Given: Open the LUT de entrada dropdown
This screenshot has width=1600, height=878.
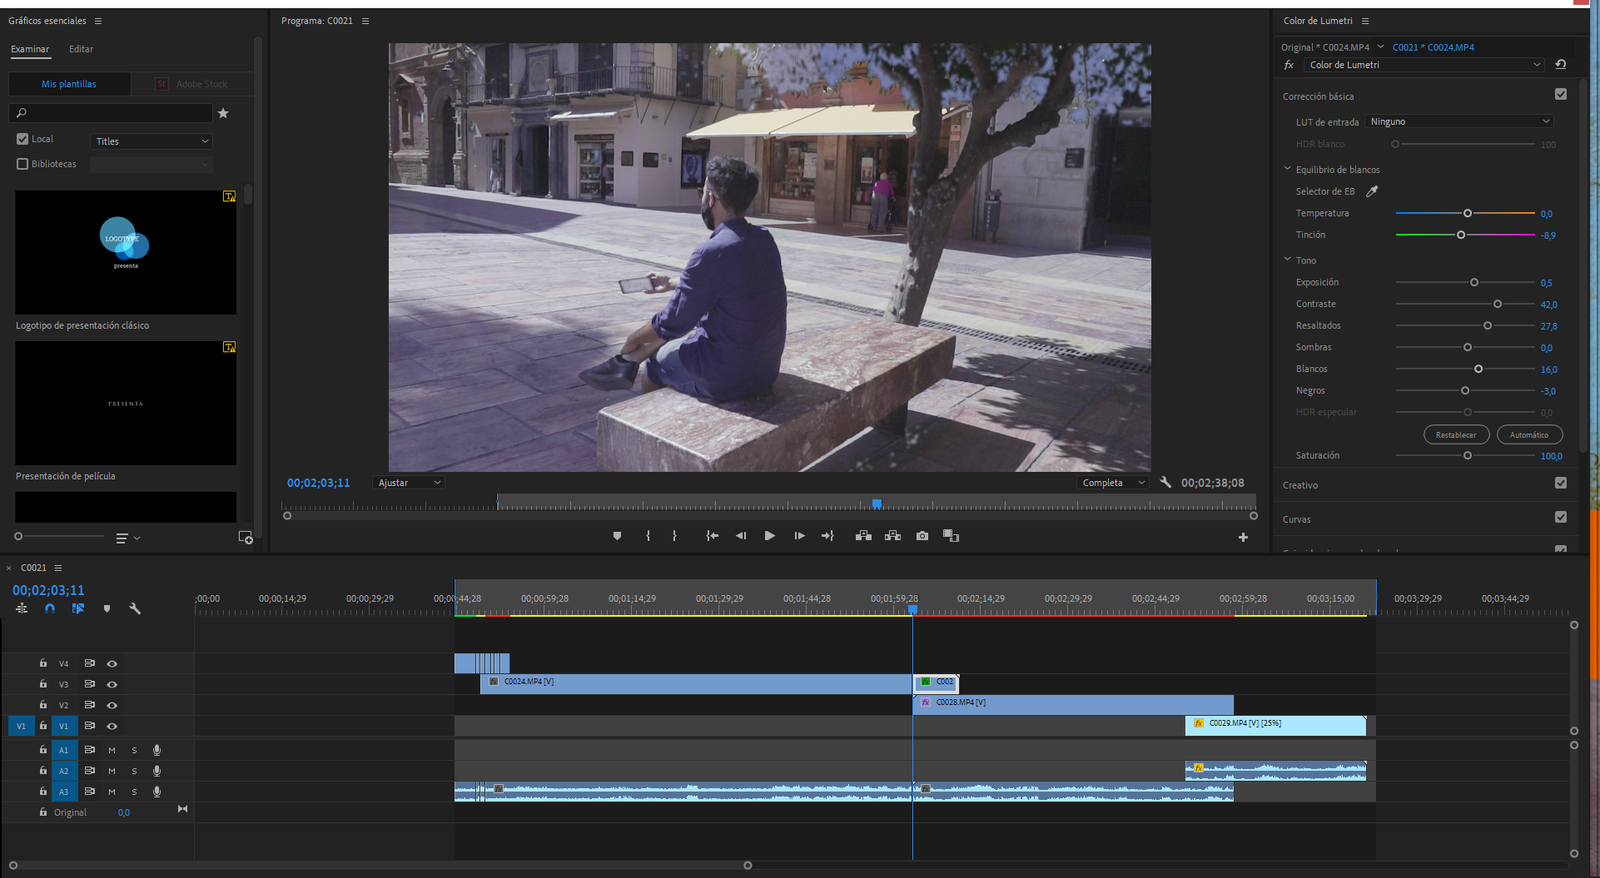Looking at the screenshot, I should point(1459,122).
